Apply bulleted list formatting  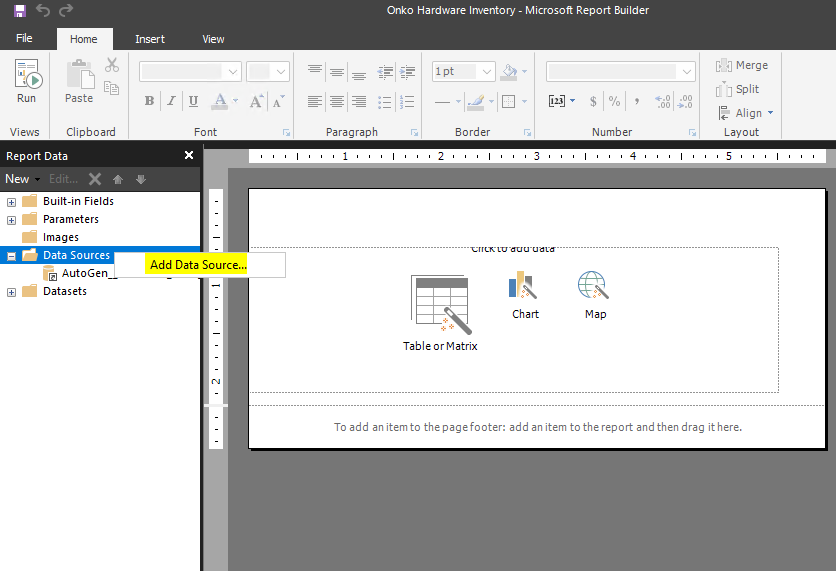385,101
